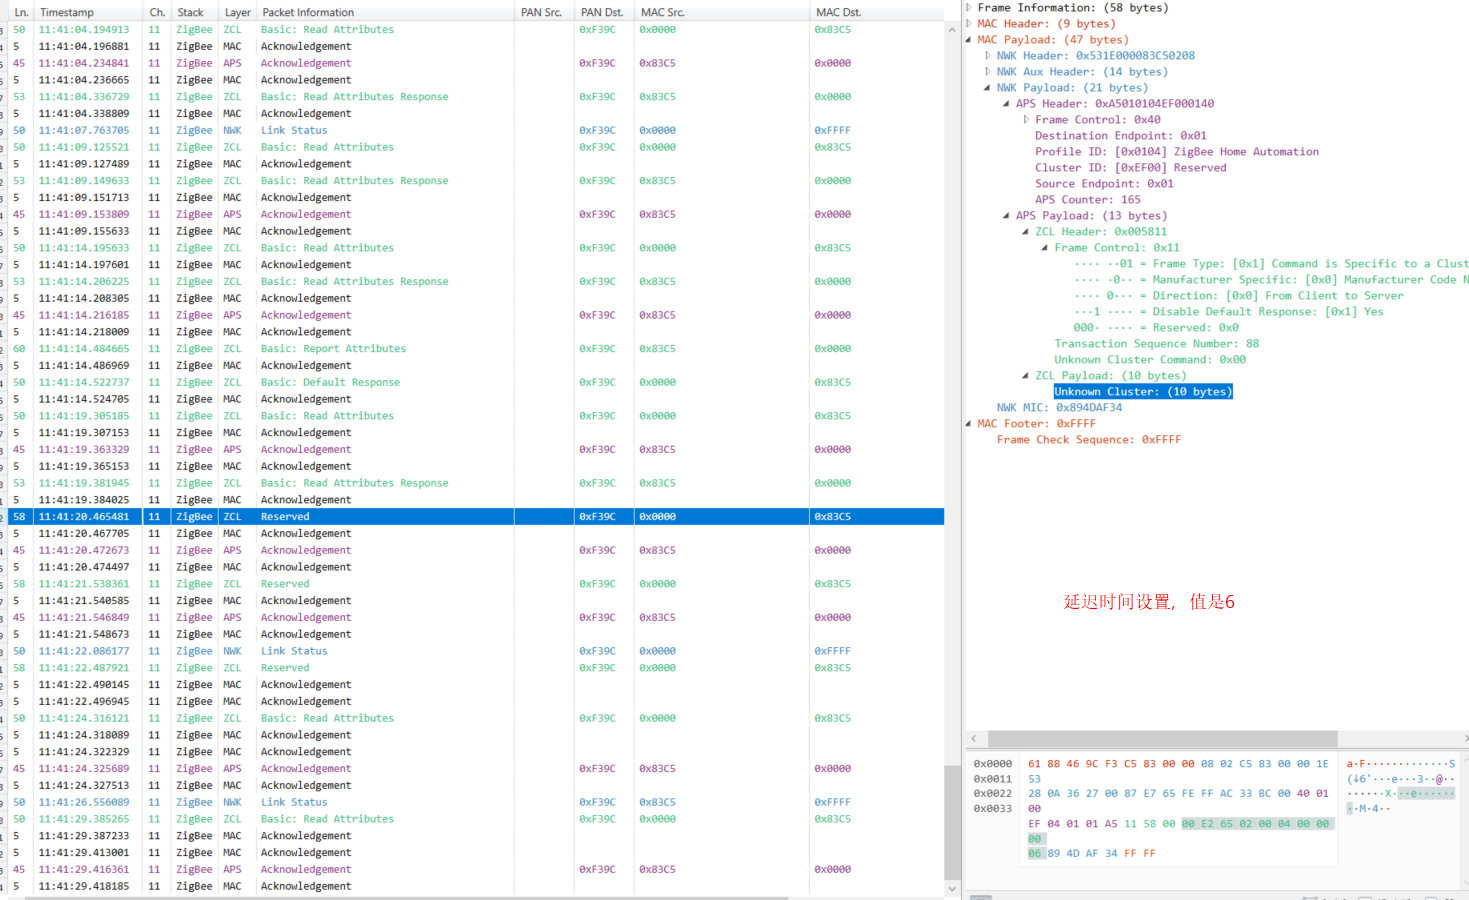The image size is (1469, 900).
Task: Select the Reserved packet at 11:41:22.487921
Action: pos(476,668)
